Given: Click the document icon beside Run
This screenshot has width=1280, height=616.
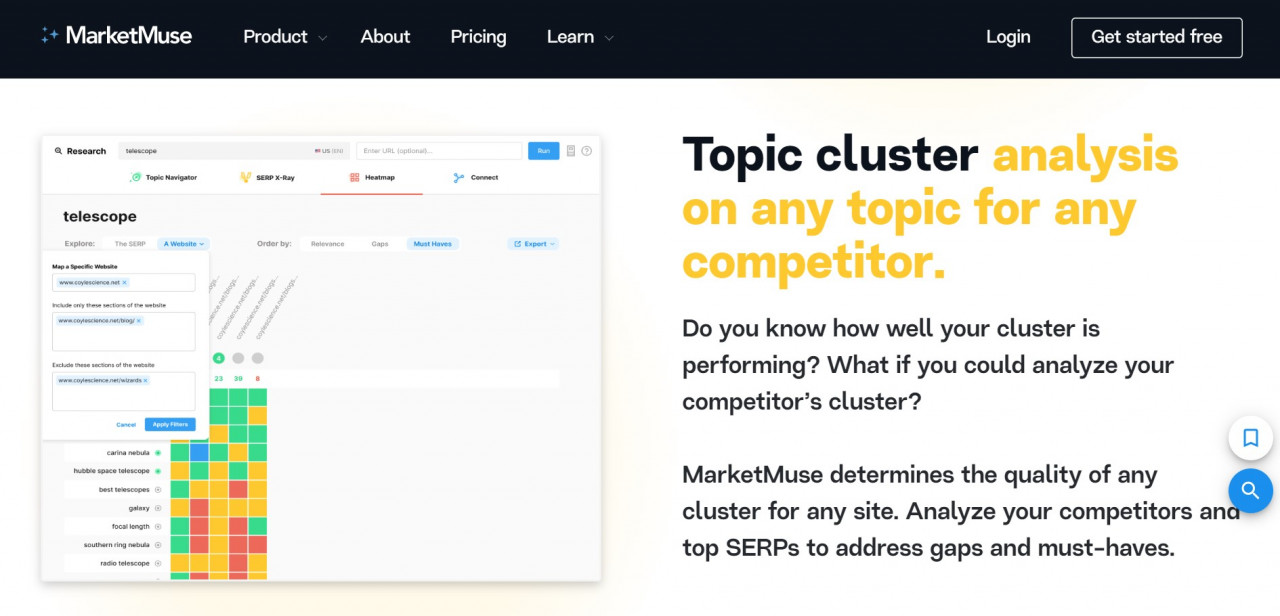Looking at the screenshot, I should (x=571, y=151).
